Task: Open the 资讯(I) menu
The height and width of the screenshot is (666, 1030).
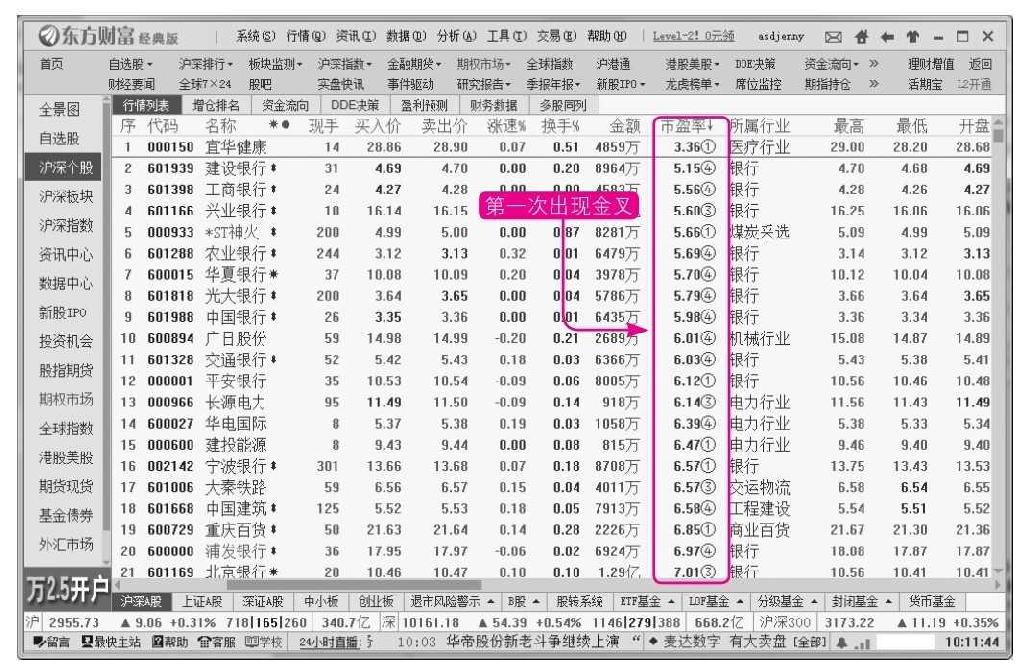Action: pos(355,36)
